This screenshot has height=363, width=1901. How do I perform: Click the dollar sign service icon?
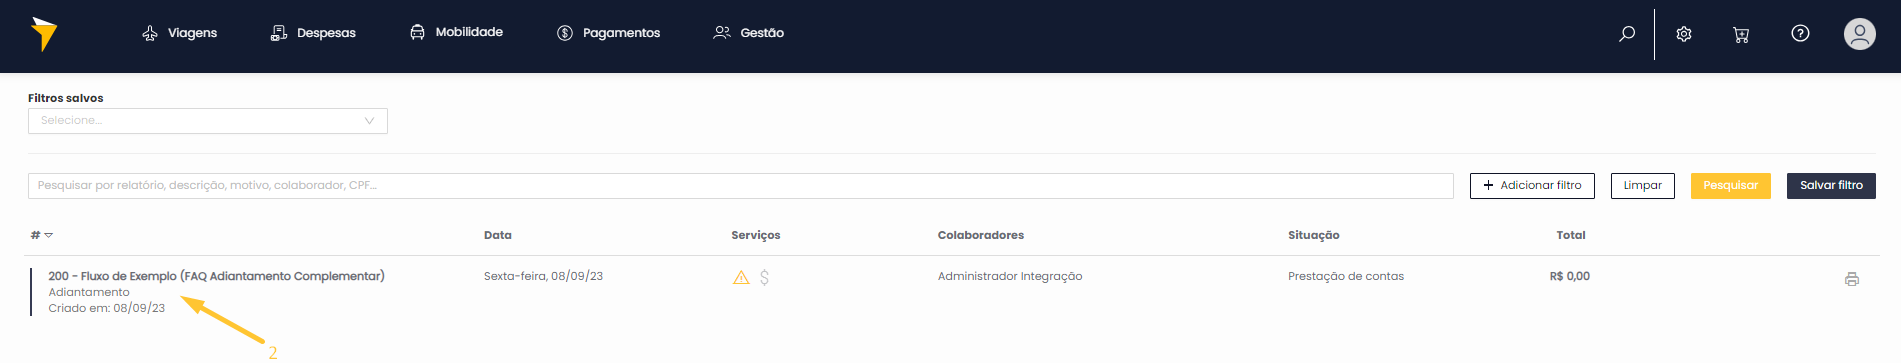764,277
